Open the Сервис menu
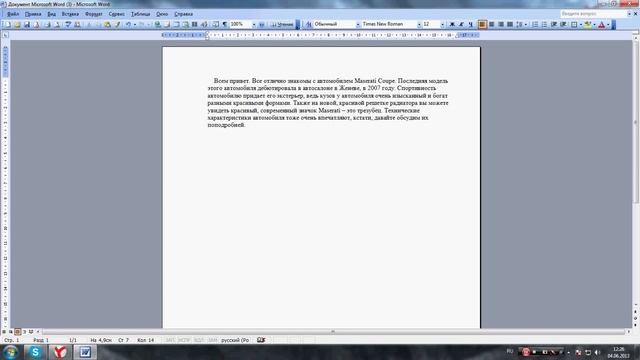The width and height of the screenshot is (640, 360). click(117, 14)
